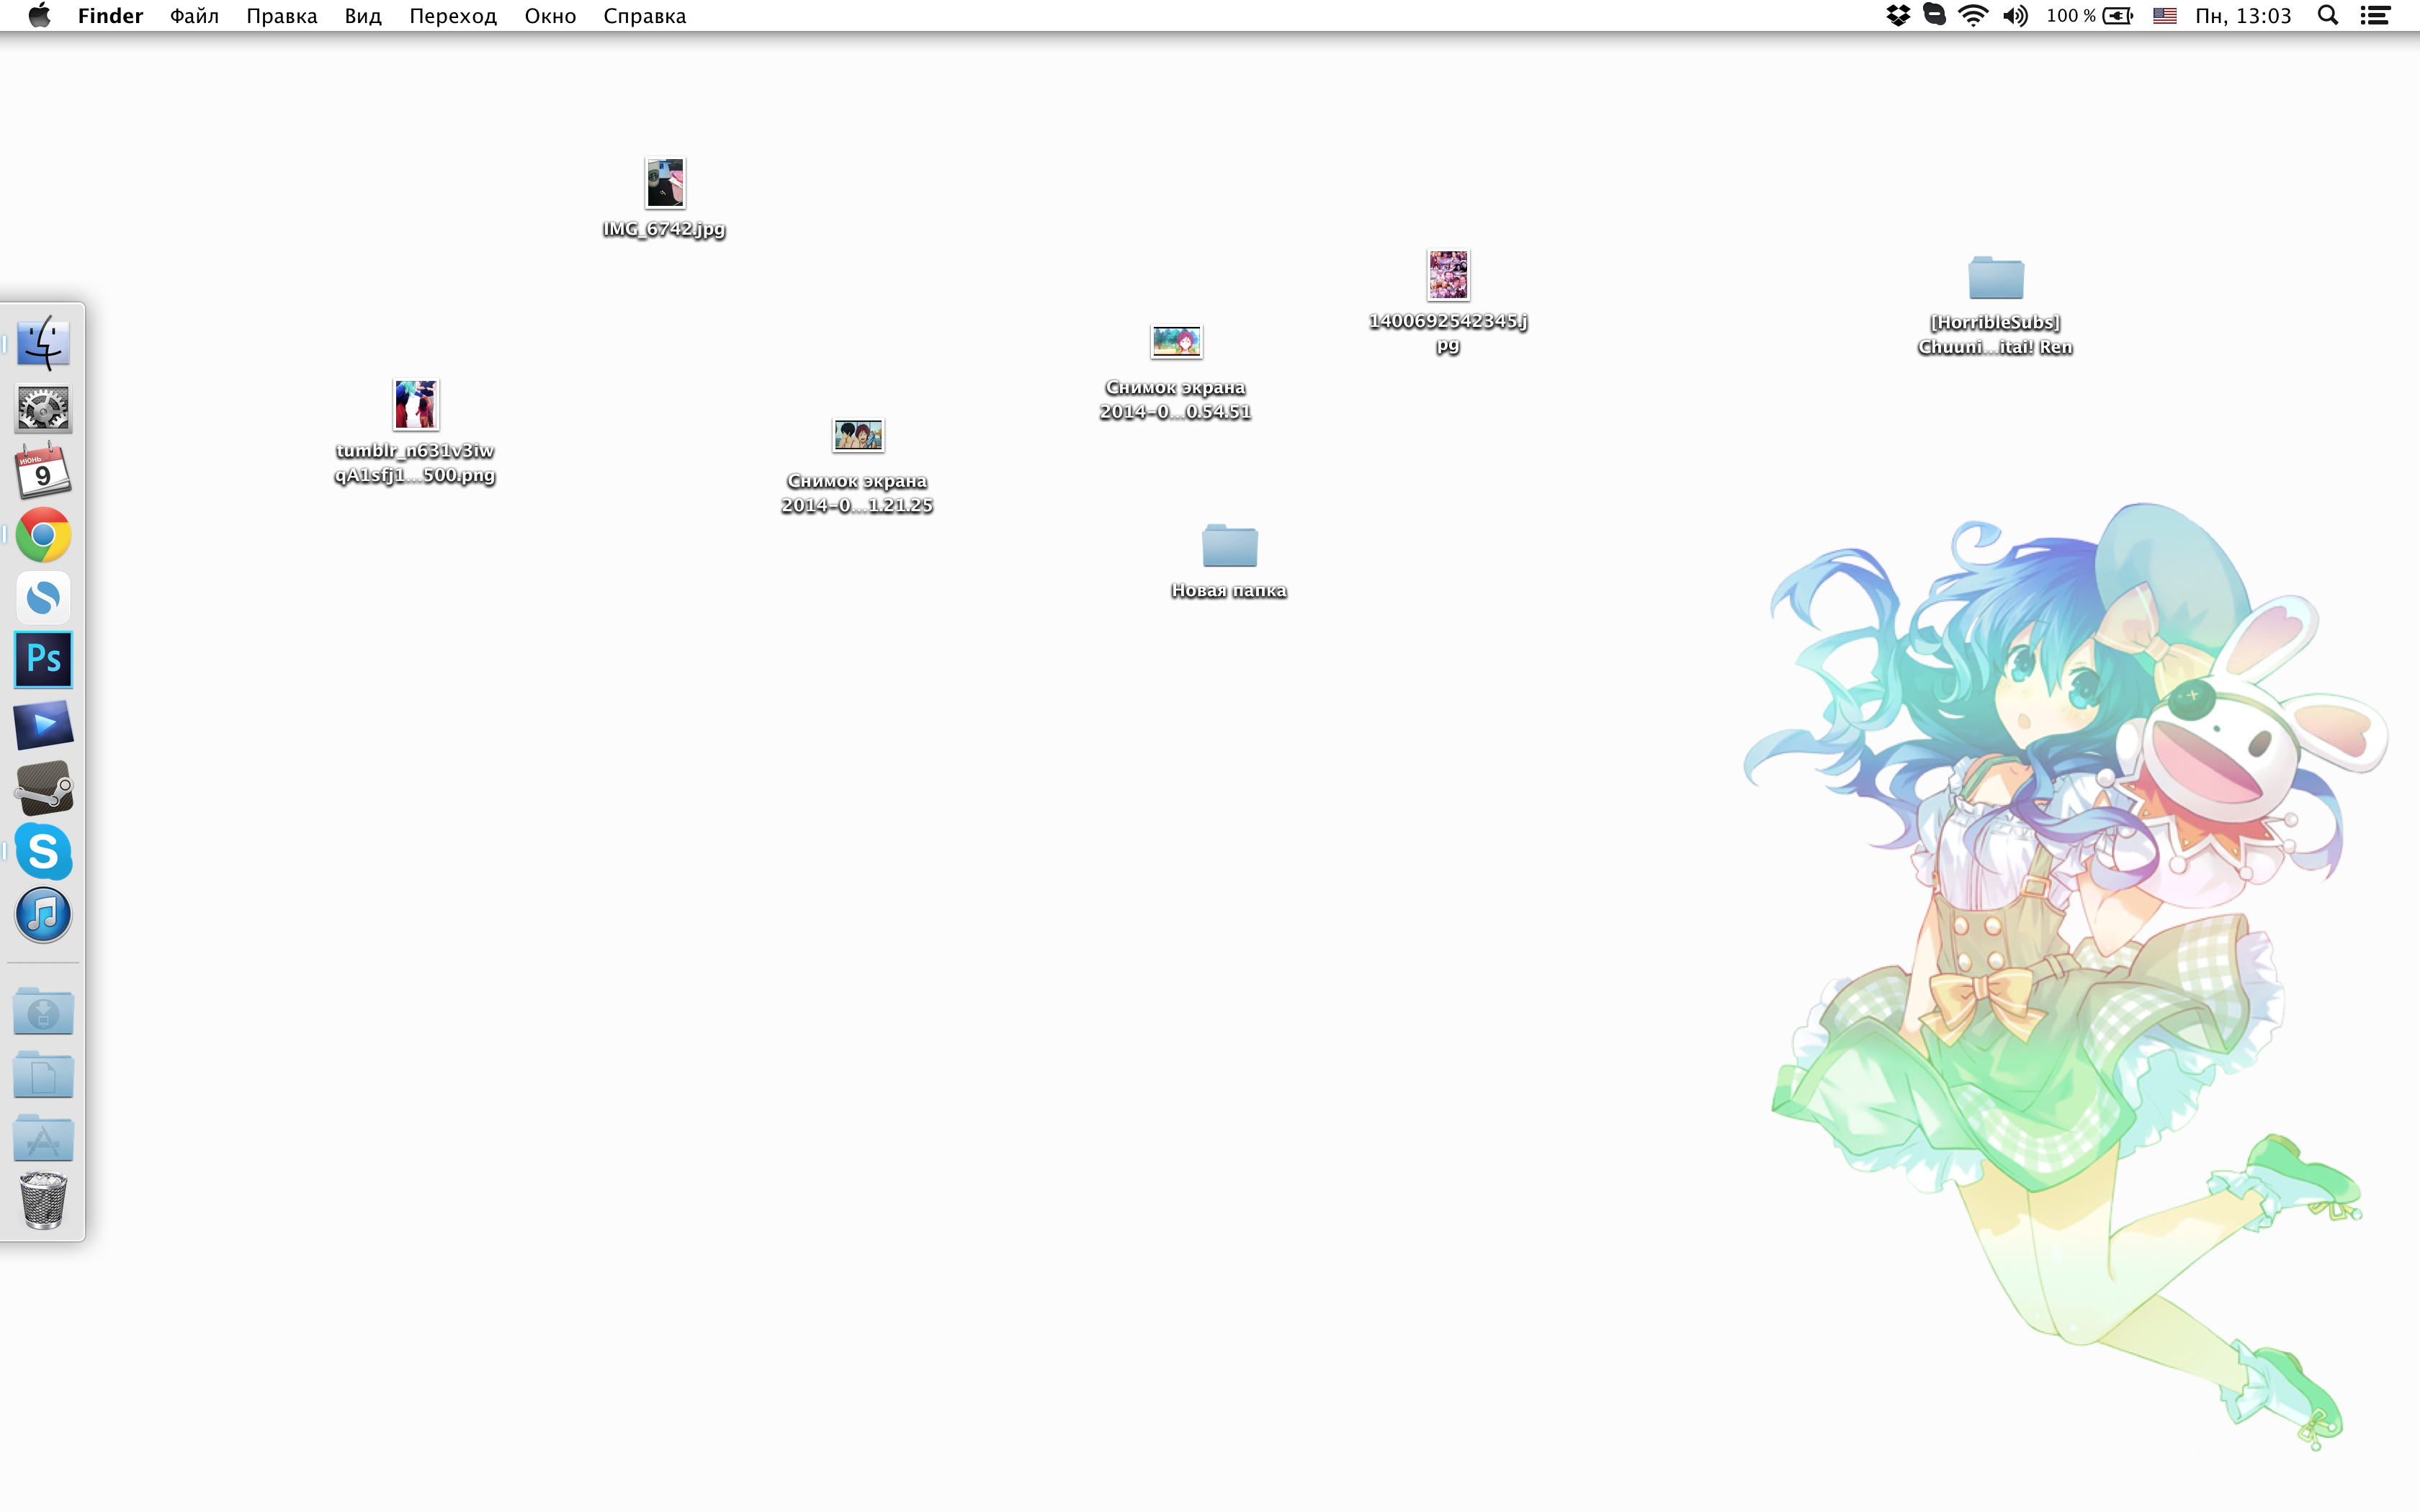Open the Справка menu
Image resolution: width=2420 pixels, height=1512 pixels.
[645, 15]
